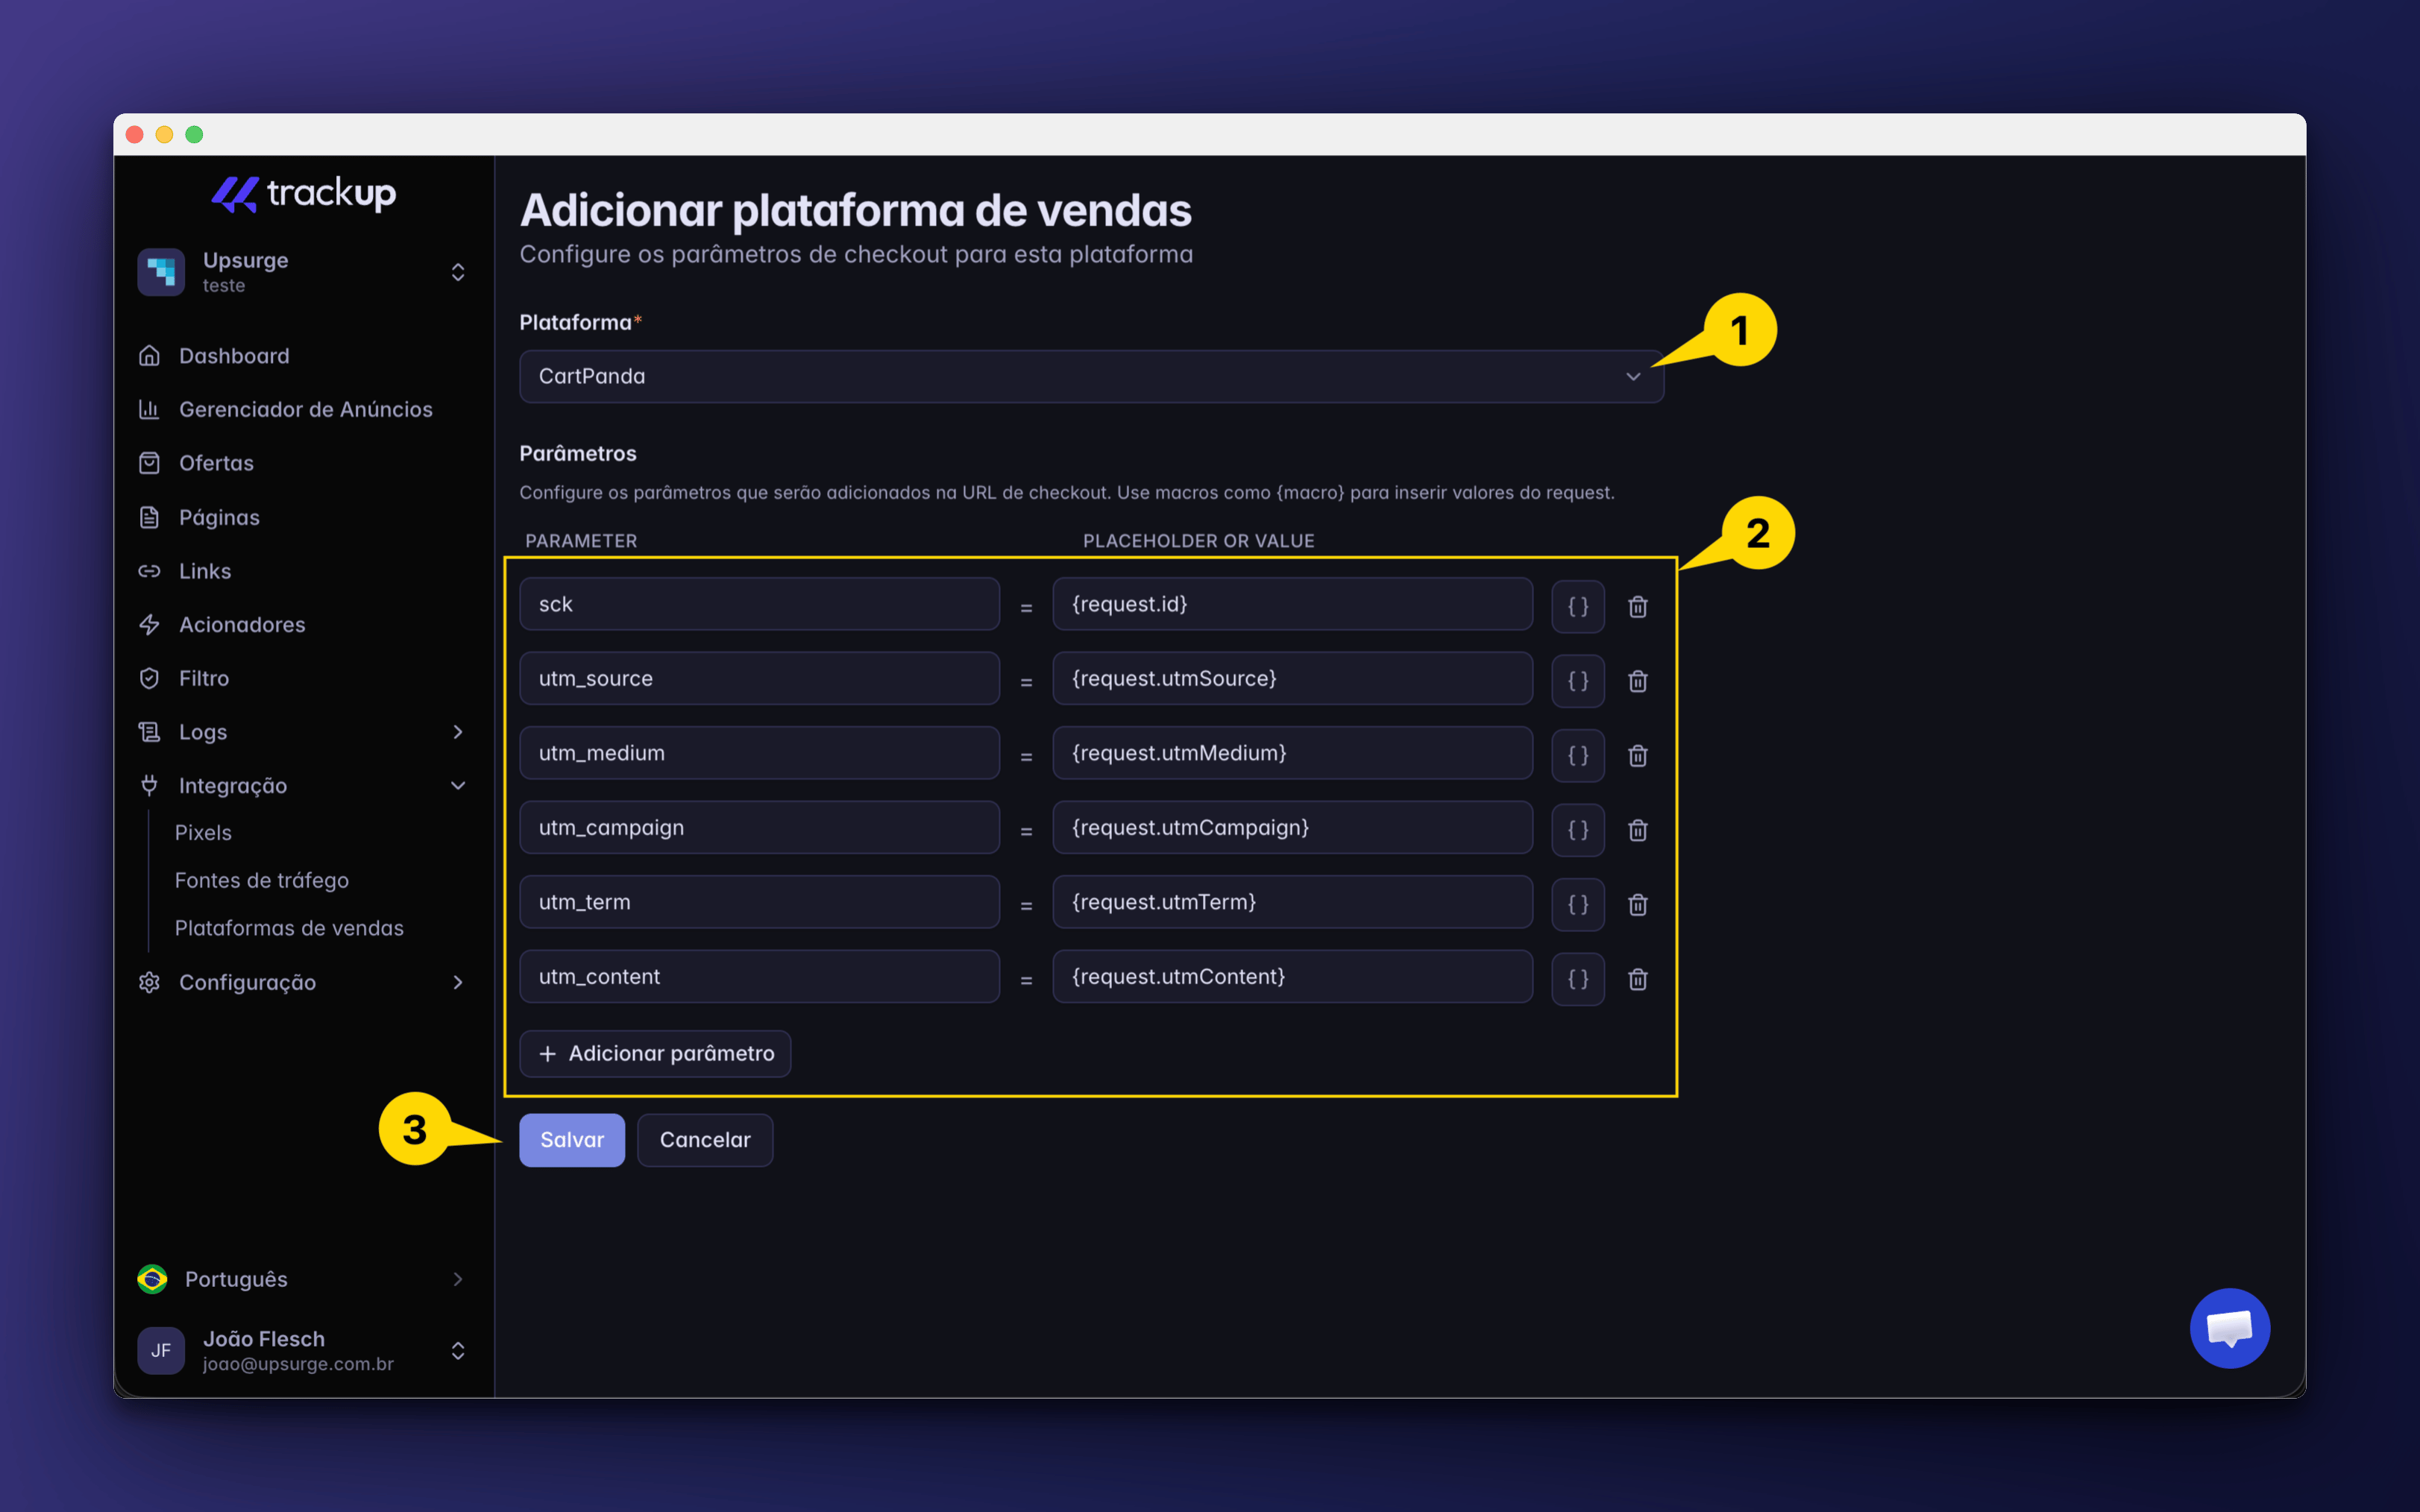The height and width of the screenshot is (1512, 2420).
Task: Click the {request.id} value field
Action: click(x=1292, y=604)
